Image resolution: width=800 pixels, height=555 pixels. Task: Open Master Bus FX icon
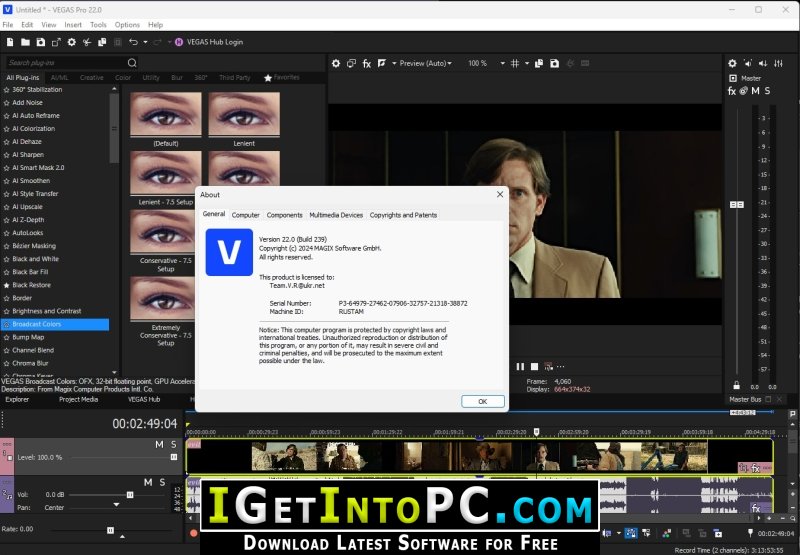[x=732, y=91]
